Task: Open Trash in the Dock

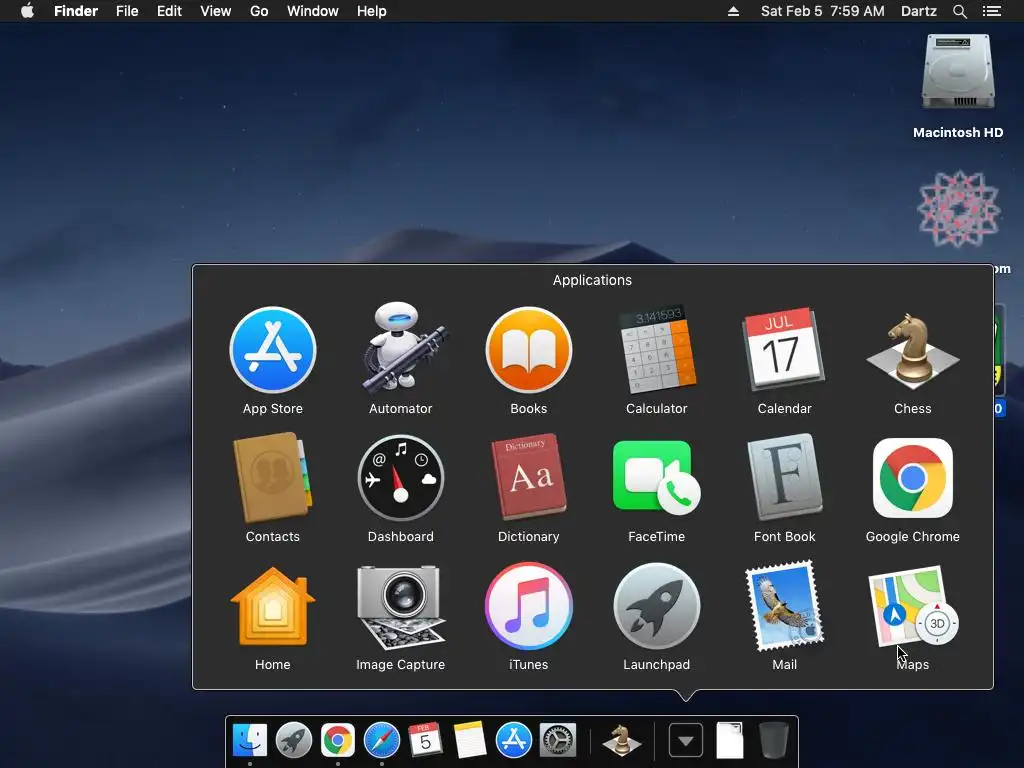Action: (774, 740)
